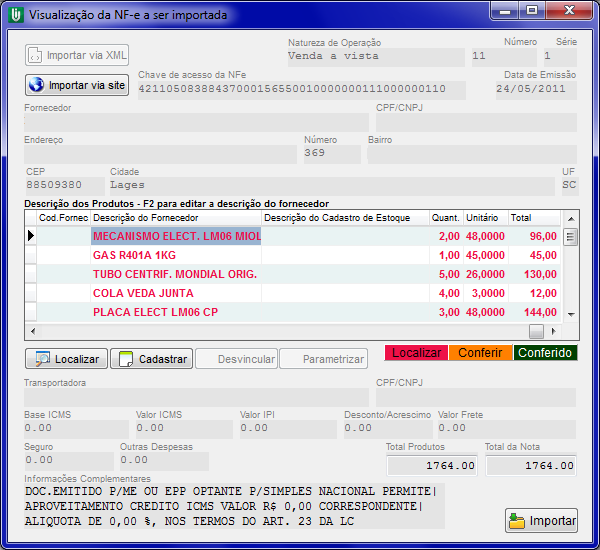Click into the Informações Complementares text area

click(x=234, y=505)
